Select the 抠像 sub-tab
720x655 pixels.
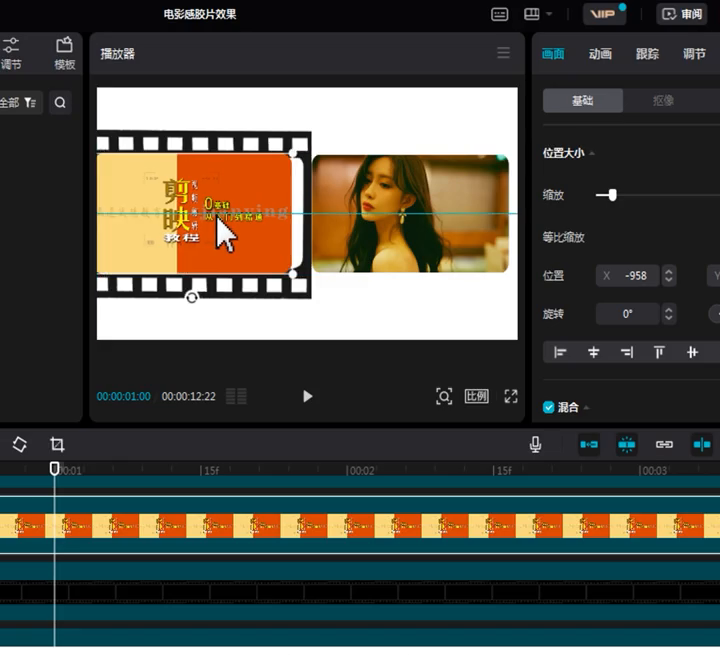(664, 101)
